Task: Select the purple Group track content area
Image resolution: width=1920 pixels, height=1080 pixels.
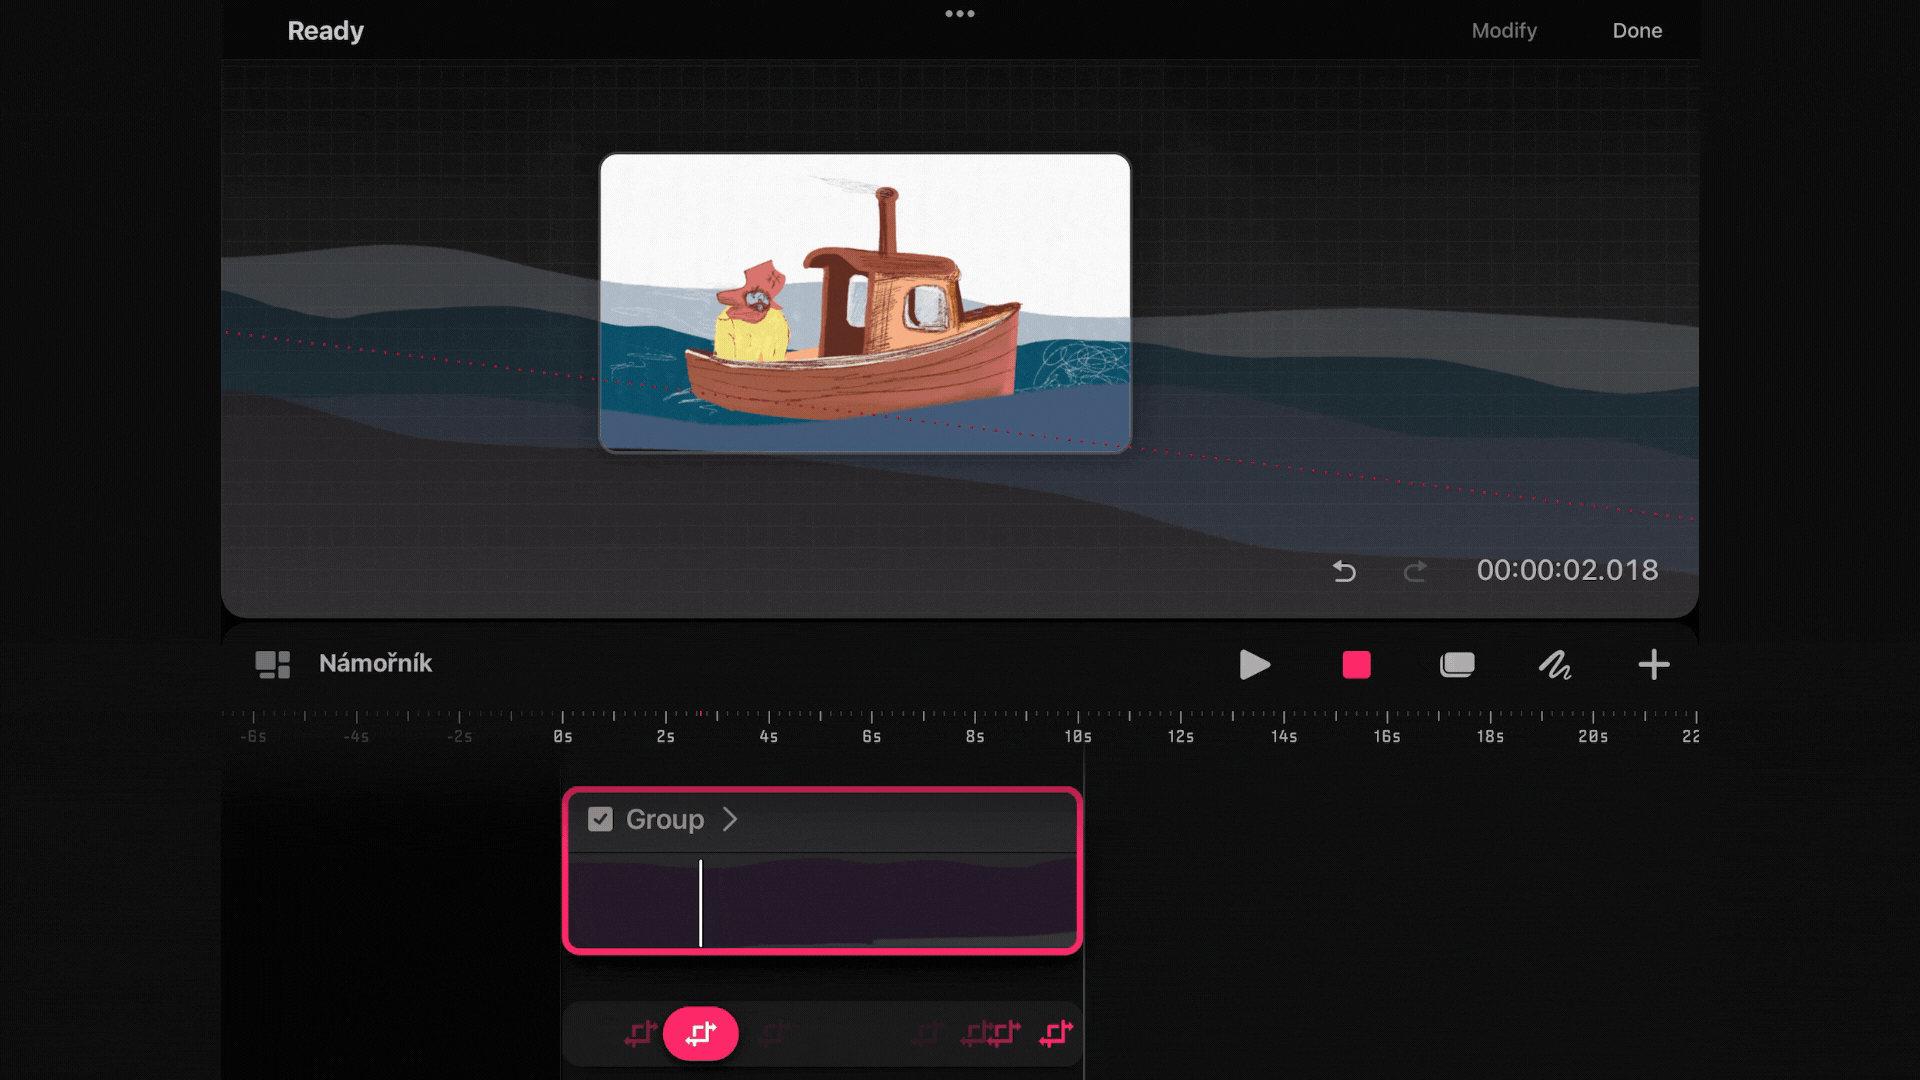Action: (822, 902)
